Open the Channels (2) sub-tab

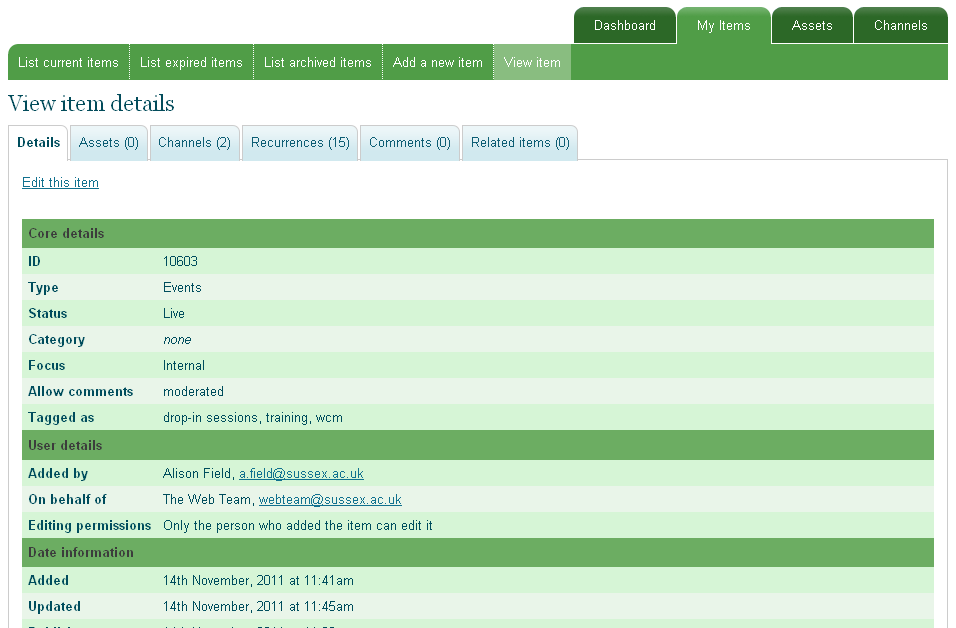(194, 143)
